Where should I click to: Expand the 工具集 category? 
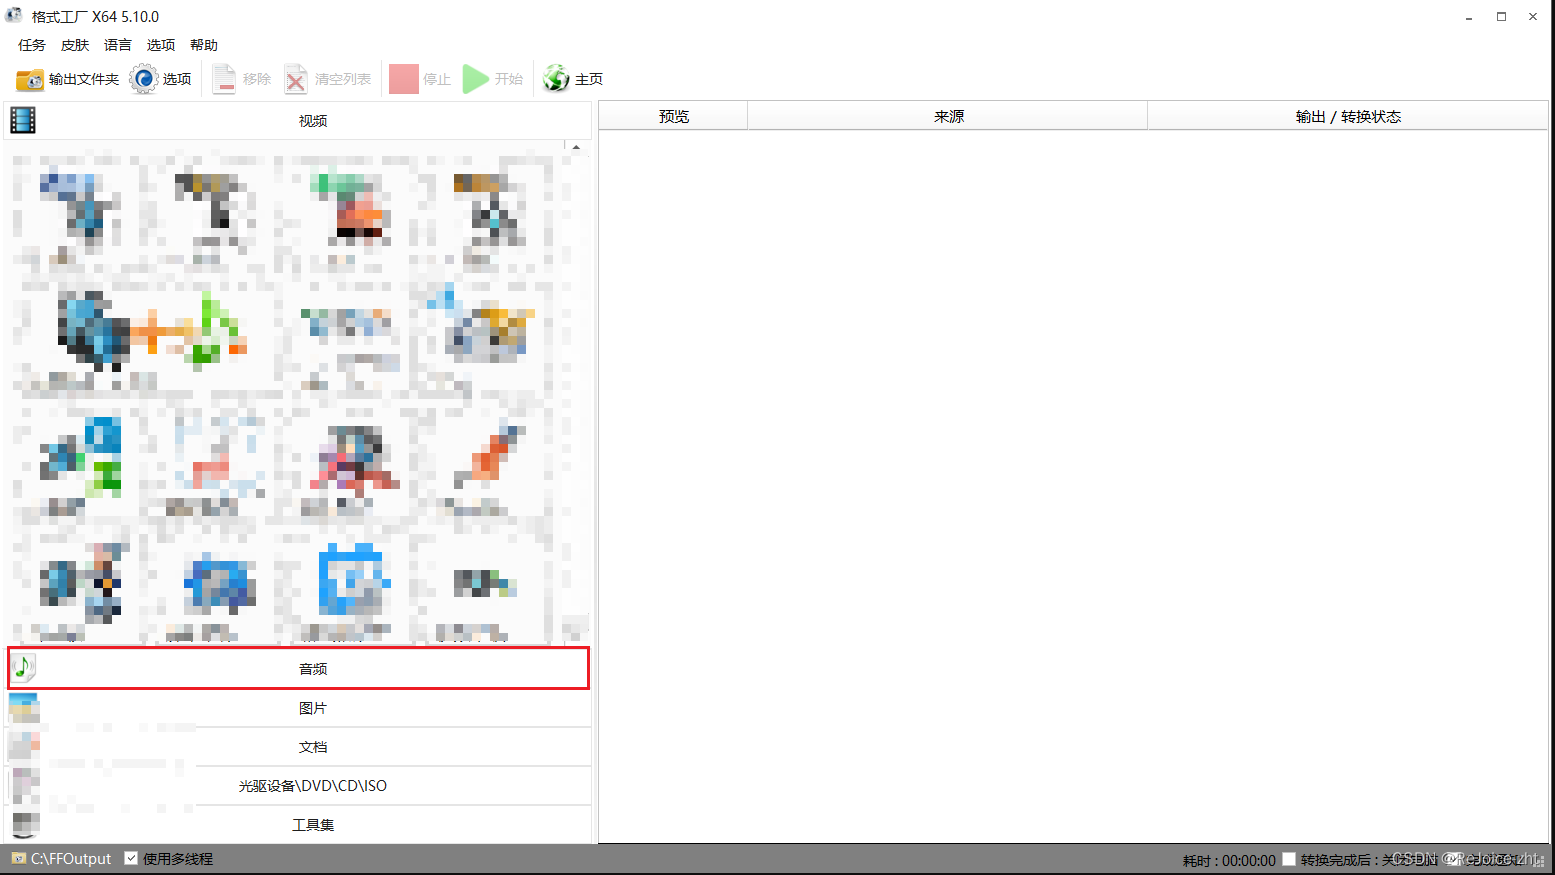click(x=298, y=825)
